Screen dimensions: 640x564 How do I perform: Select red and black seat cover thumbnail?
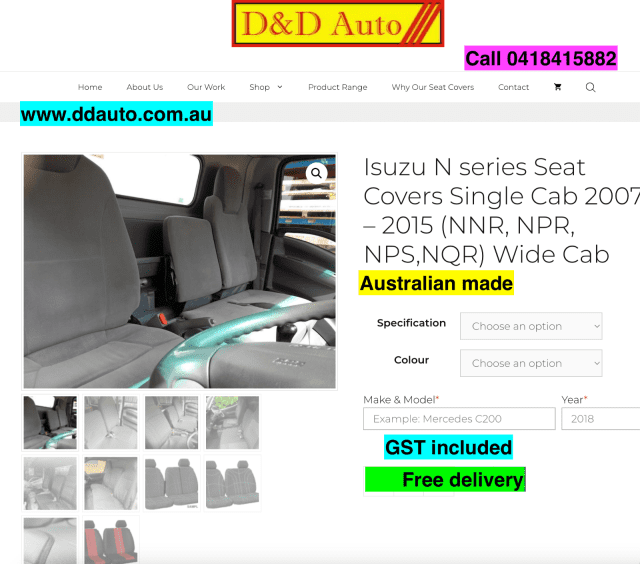click(x=111, y=541)
